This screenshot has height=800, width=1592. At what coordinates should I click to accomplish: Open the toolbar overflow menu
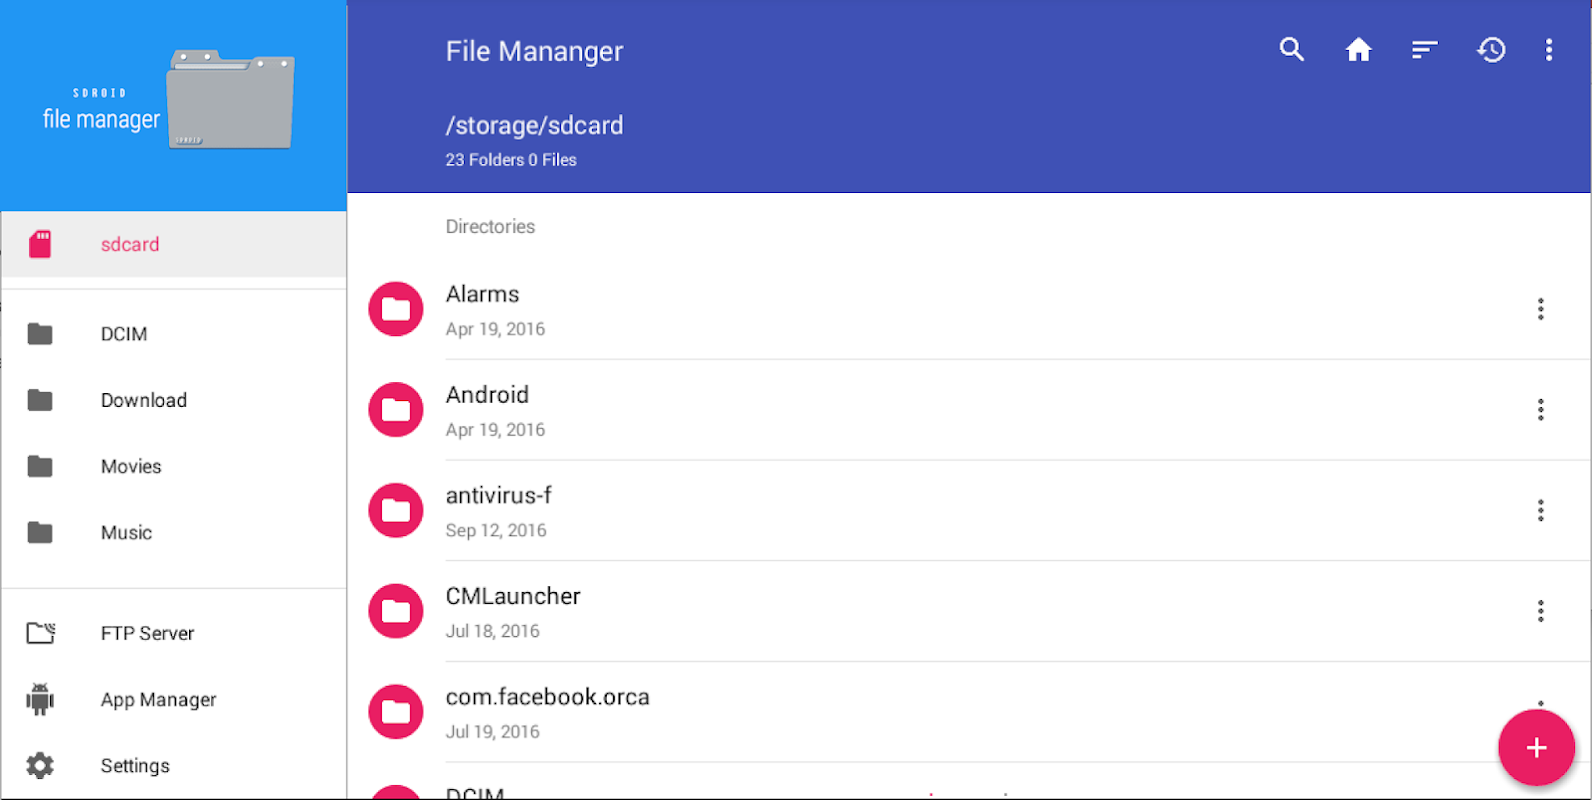[1548, 50]
